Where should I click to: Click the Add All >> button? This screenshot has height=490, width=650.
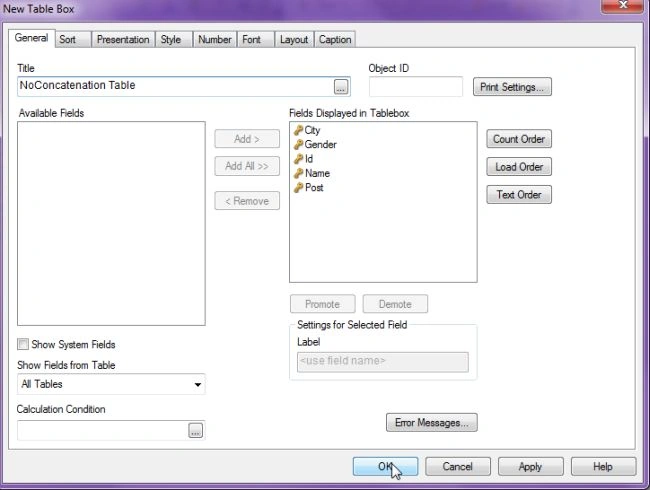click(247, 166)
